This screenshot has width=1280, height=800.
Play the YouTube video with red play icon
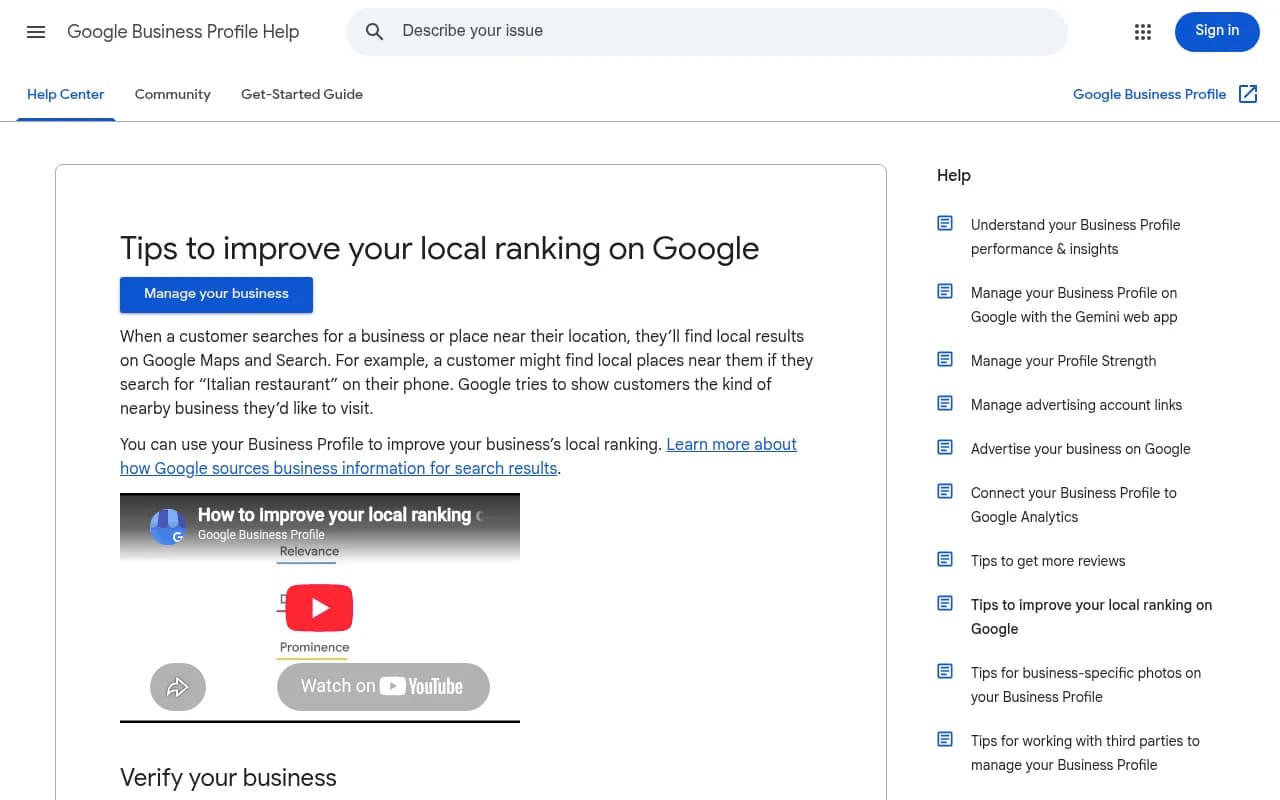pos(320,607)
